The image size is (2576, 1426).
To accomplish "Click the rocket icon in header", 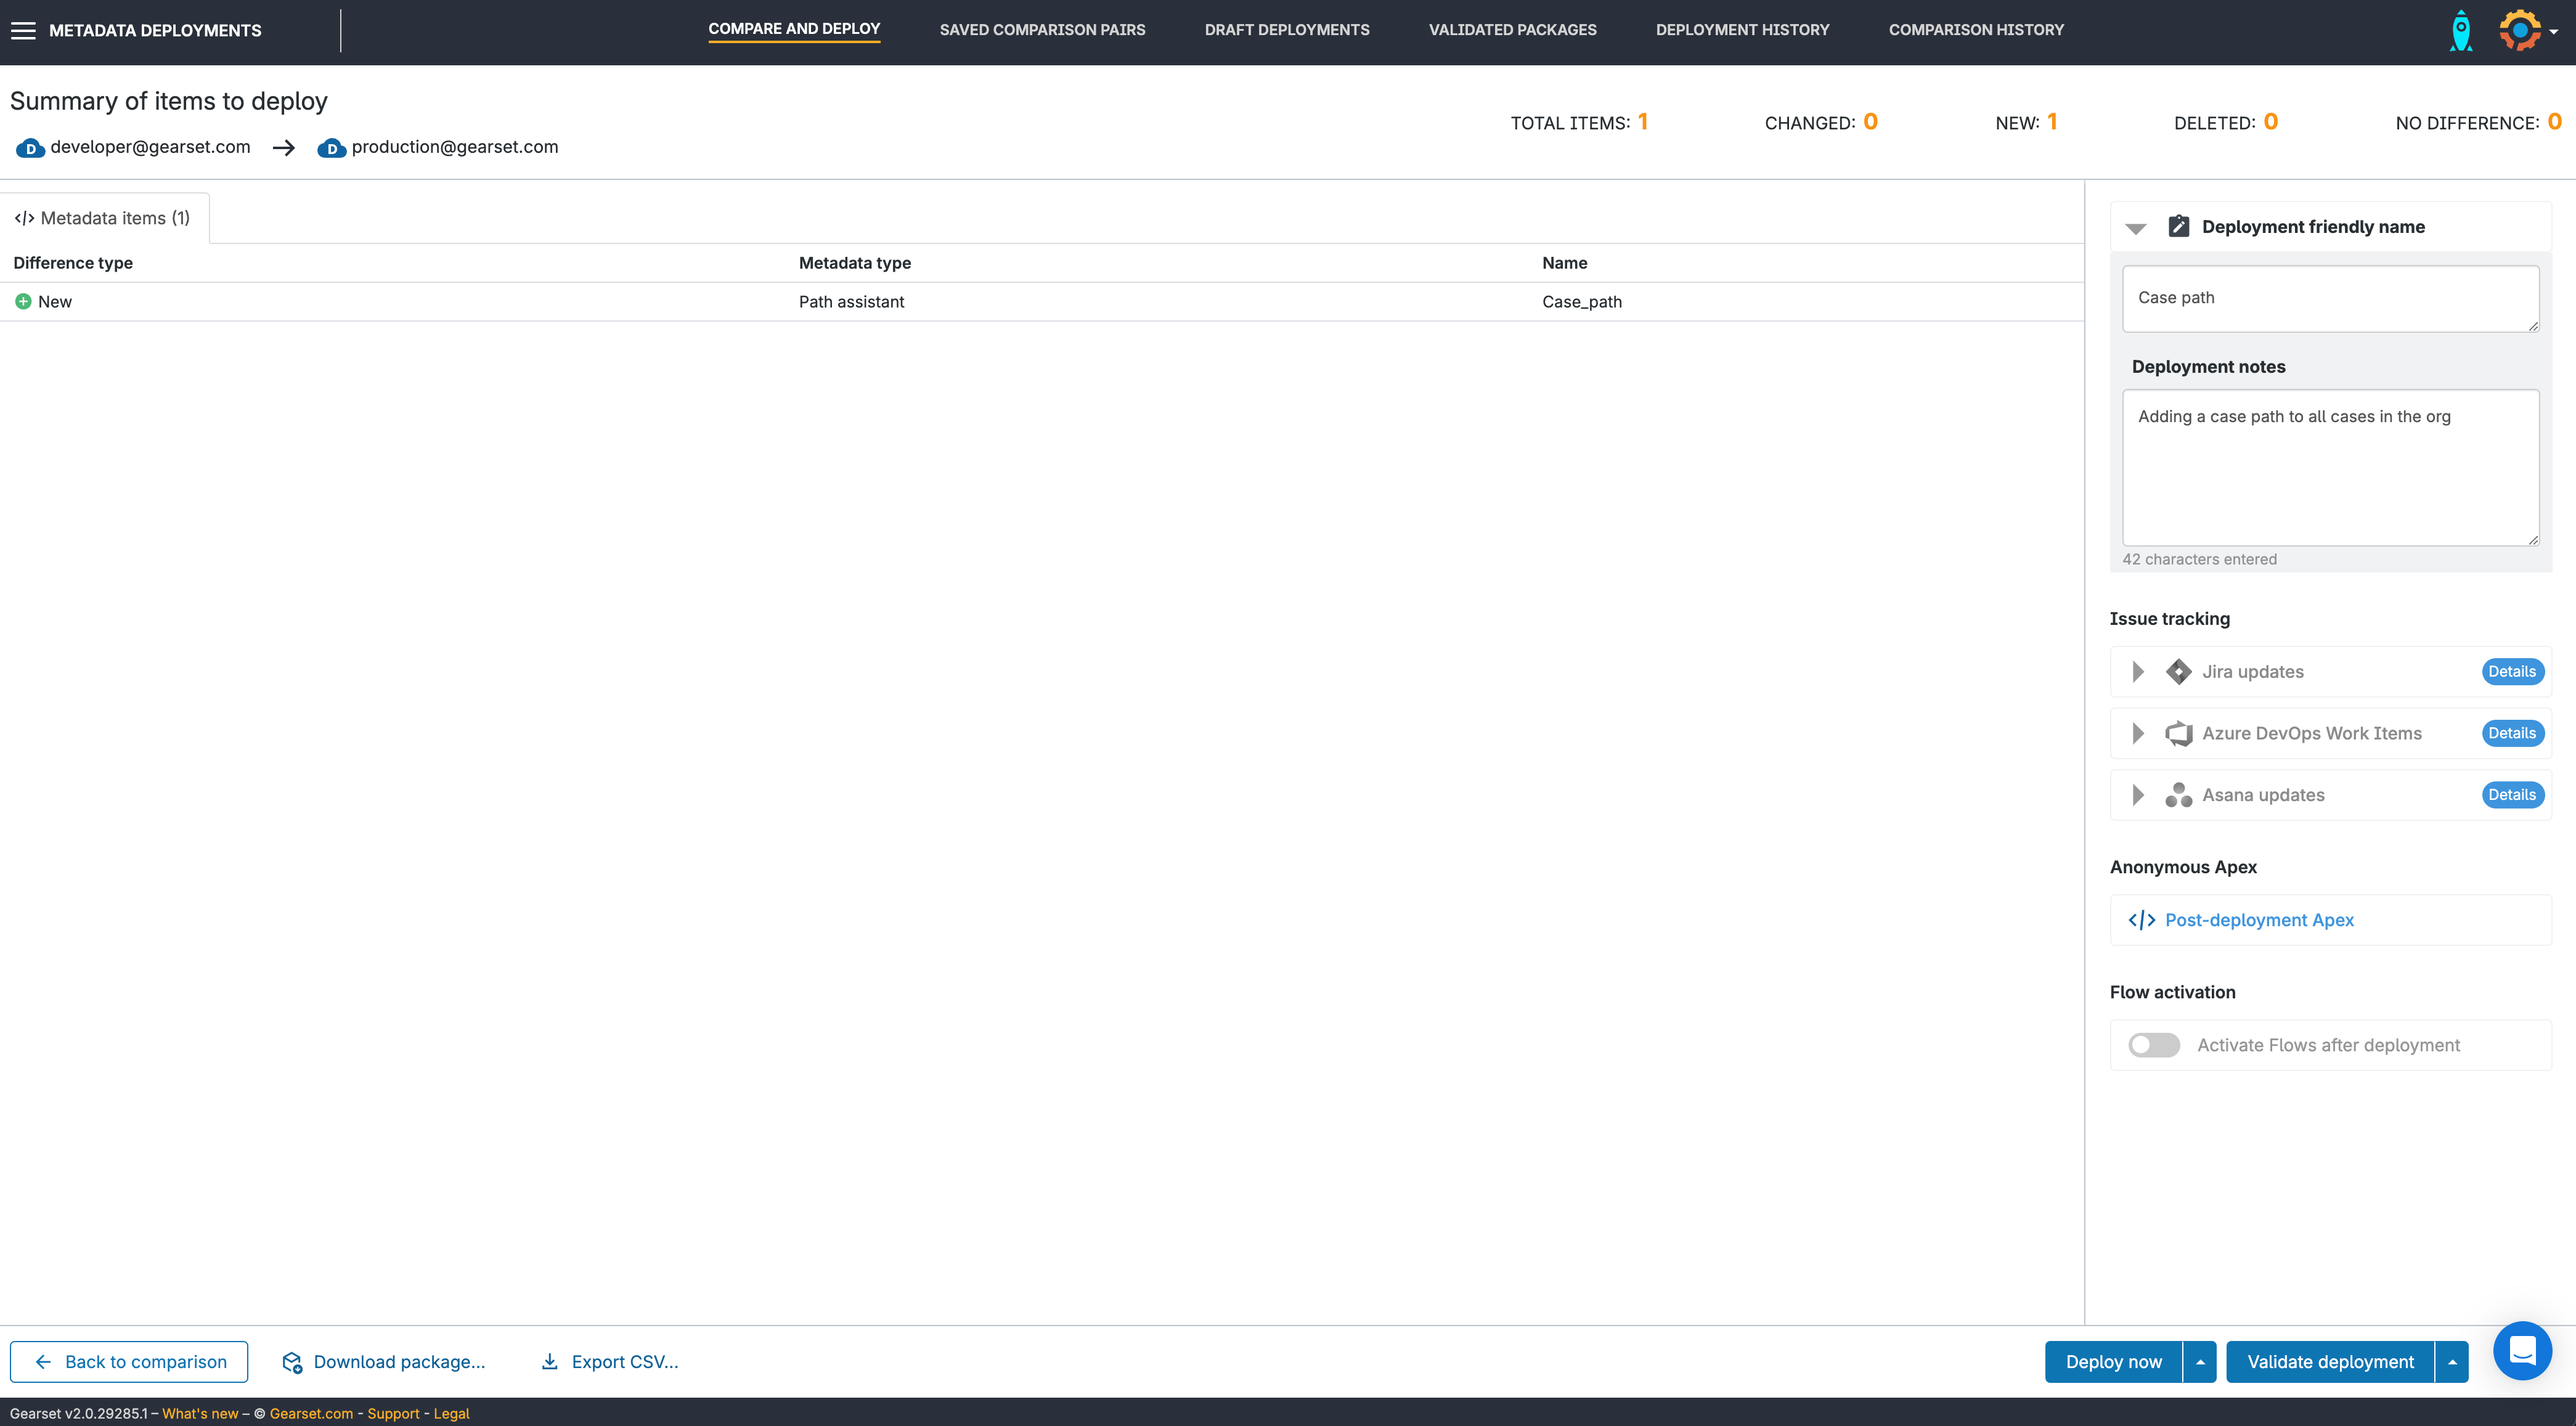I will 2461,31.
